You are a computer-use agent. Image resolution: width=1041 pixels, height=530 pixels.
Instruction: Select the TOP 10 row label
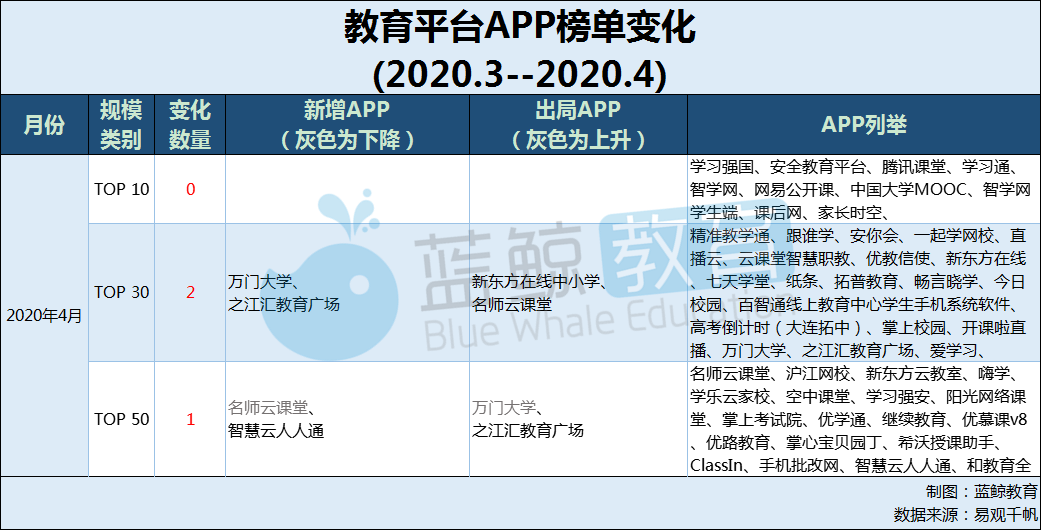(x=122, y=189)
